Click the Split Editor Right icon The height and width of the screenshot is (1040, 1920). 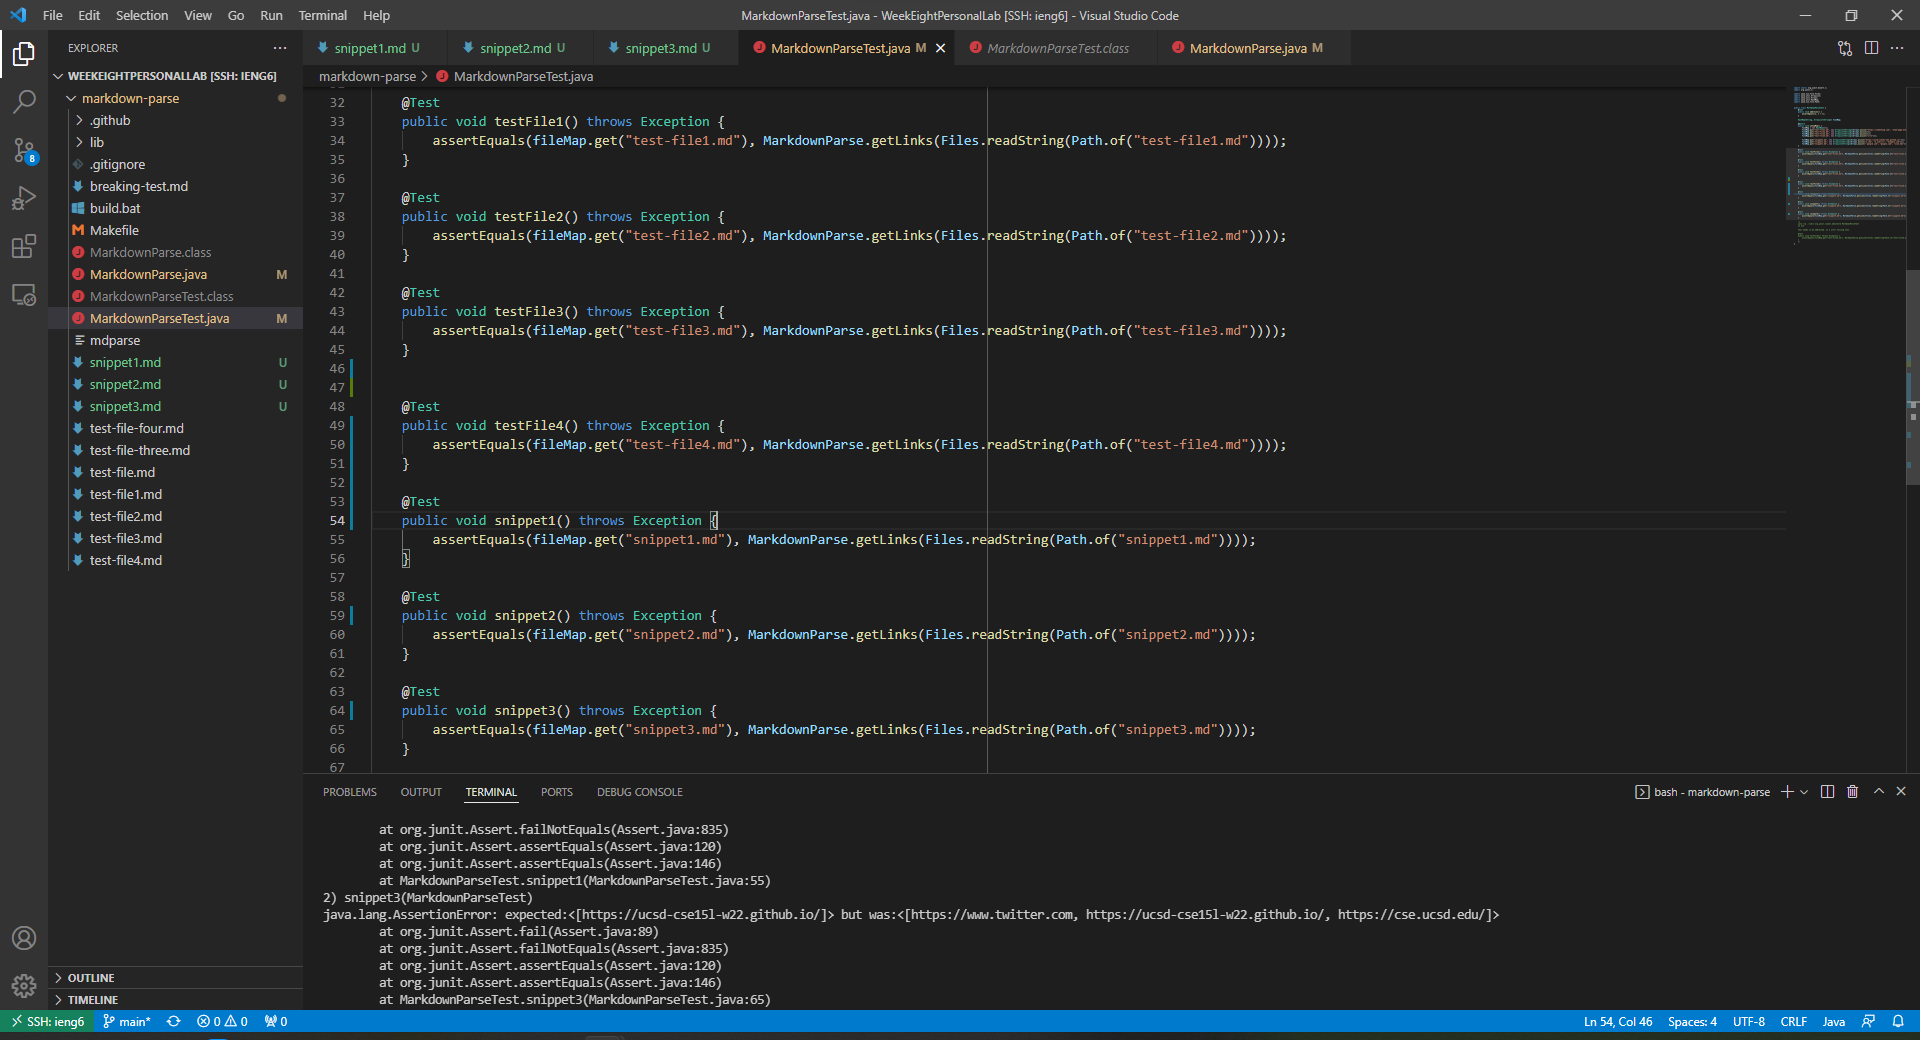tap(1871, 48)
